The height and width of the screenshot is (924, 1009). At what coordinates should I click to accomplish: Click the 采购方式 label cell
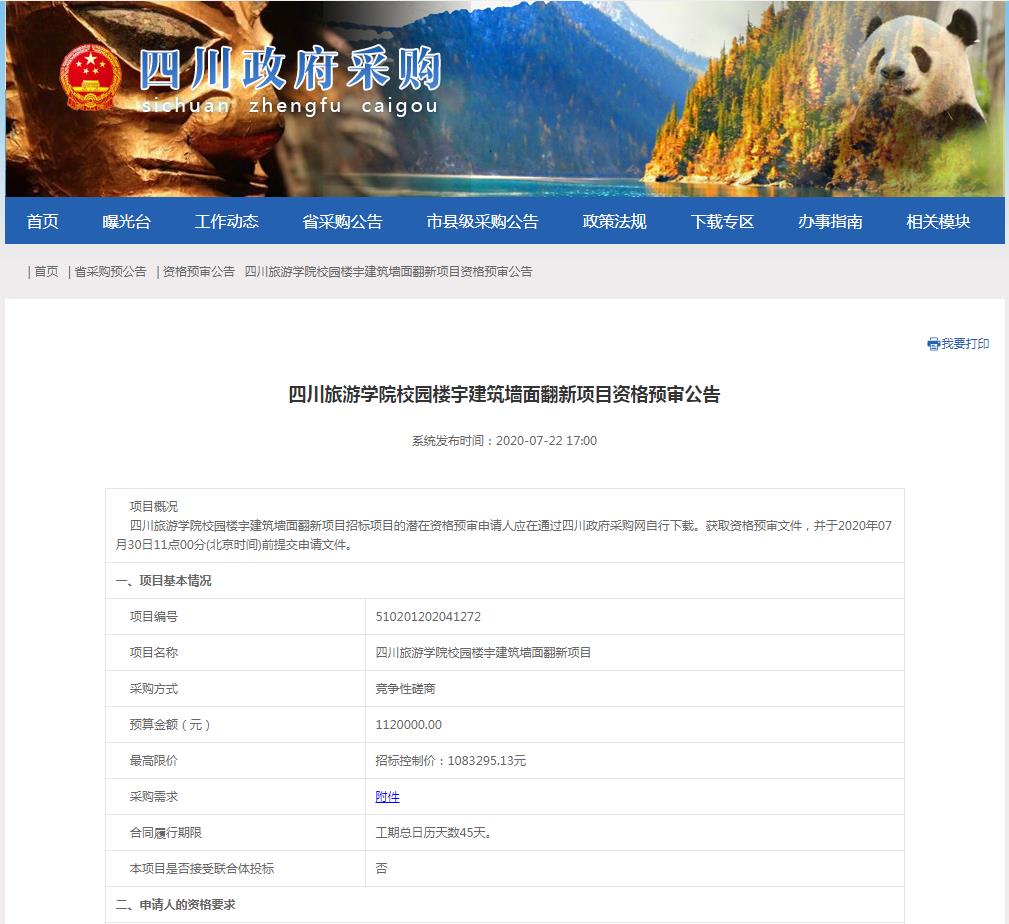pyautogui.click(x=236, y=688)
